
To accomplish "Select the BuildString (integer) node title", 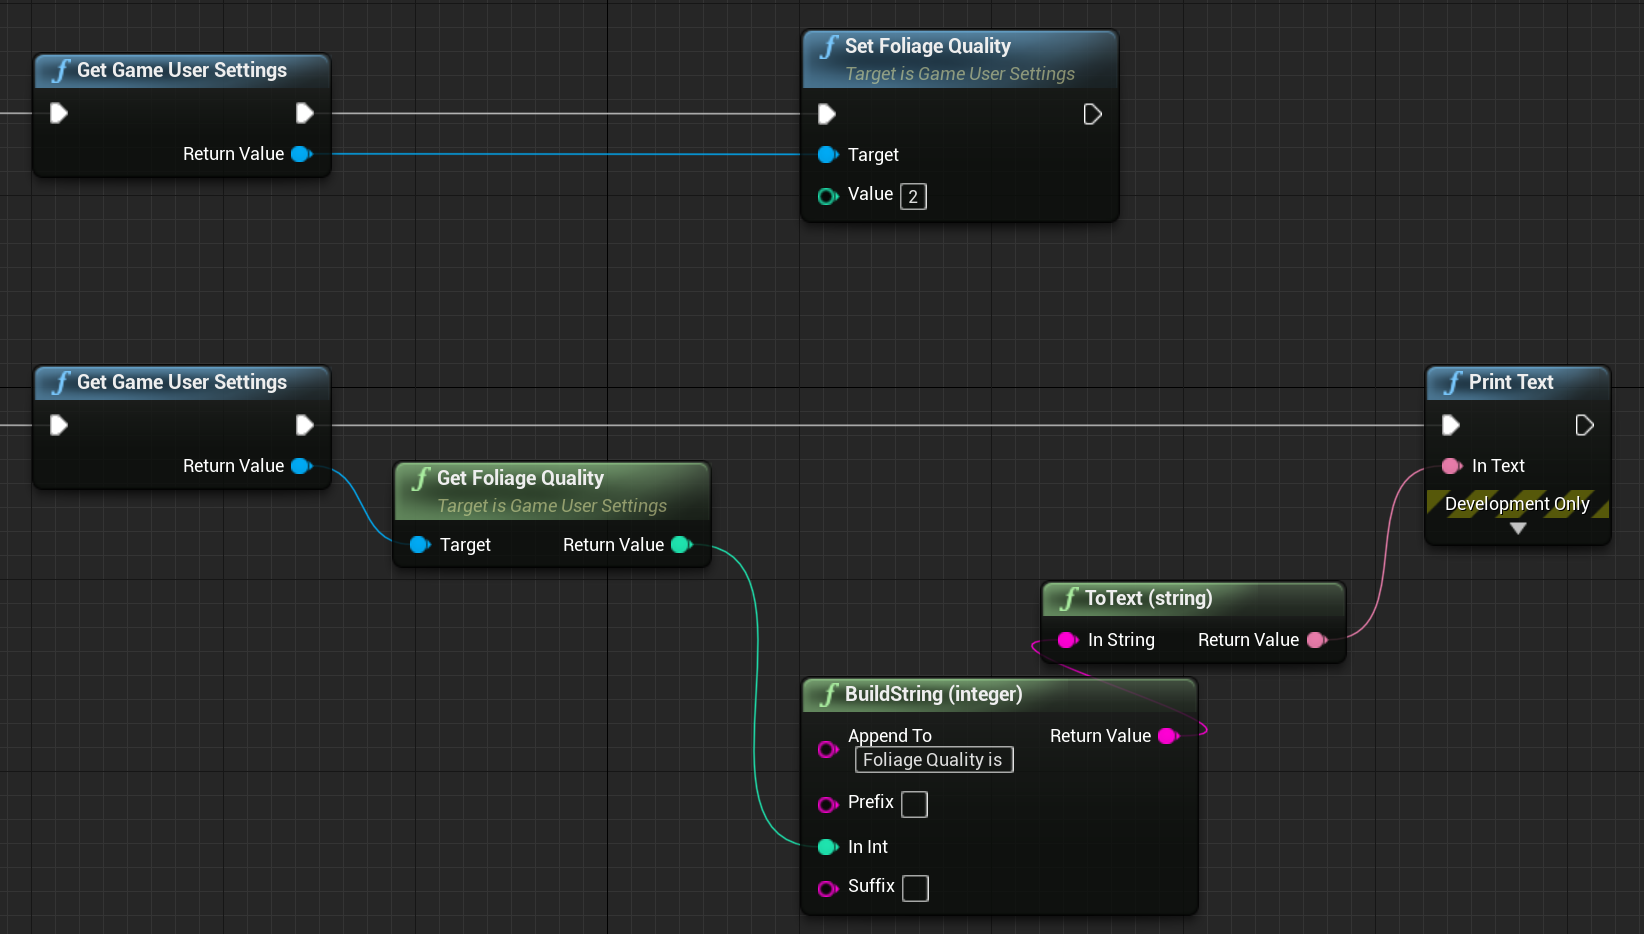I will [933, 694].
